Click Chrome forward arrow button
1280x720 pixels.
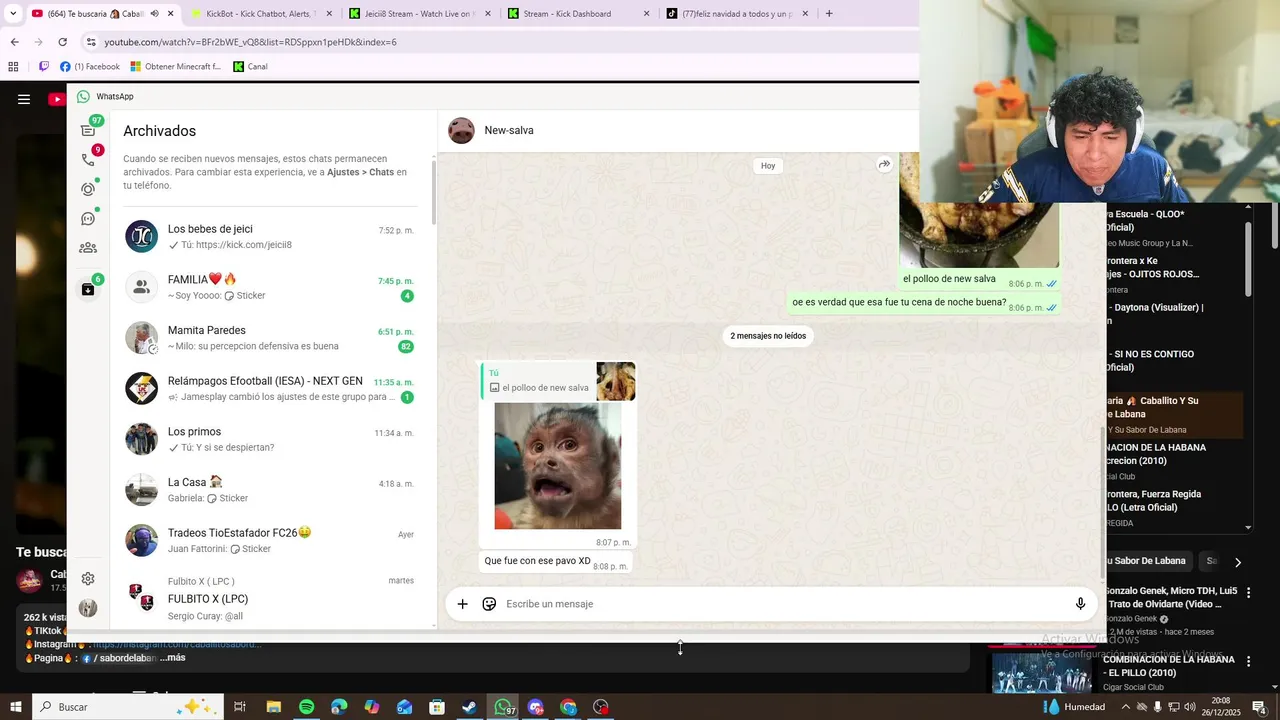[38, 42]
